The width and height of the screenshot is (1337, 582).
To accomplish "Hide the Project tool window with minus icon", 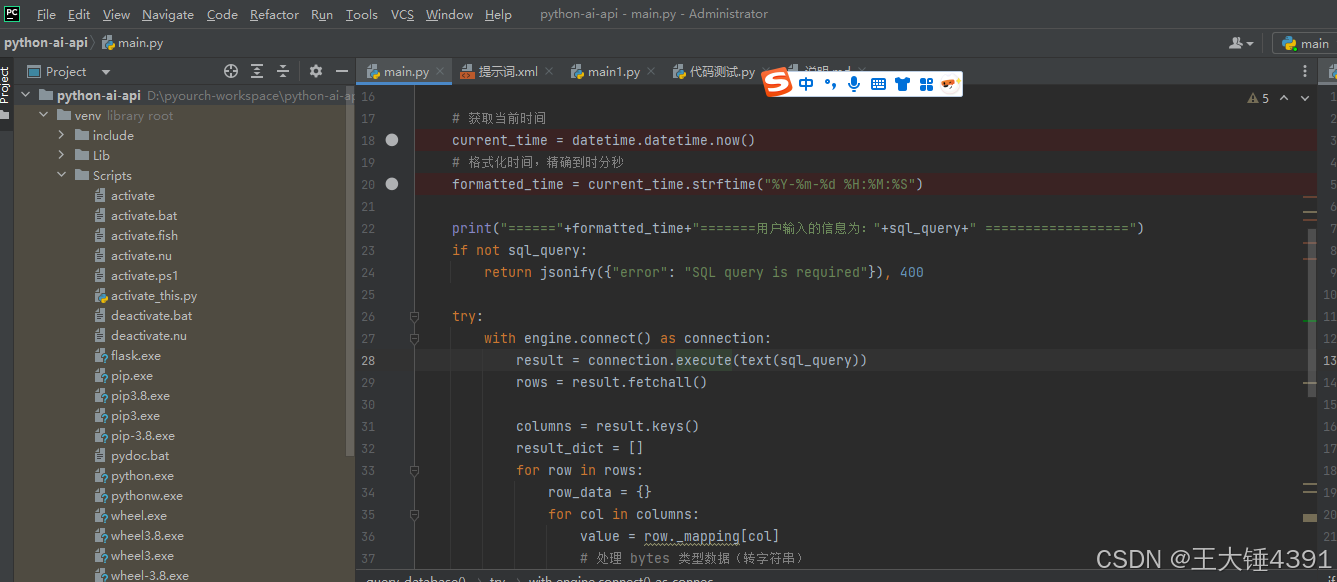I will [x=341, y=71].
